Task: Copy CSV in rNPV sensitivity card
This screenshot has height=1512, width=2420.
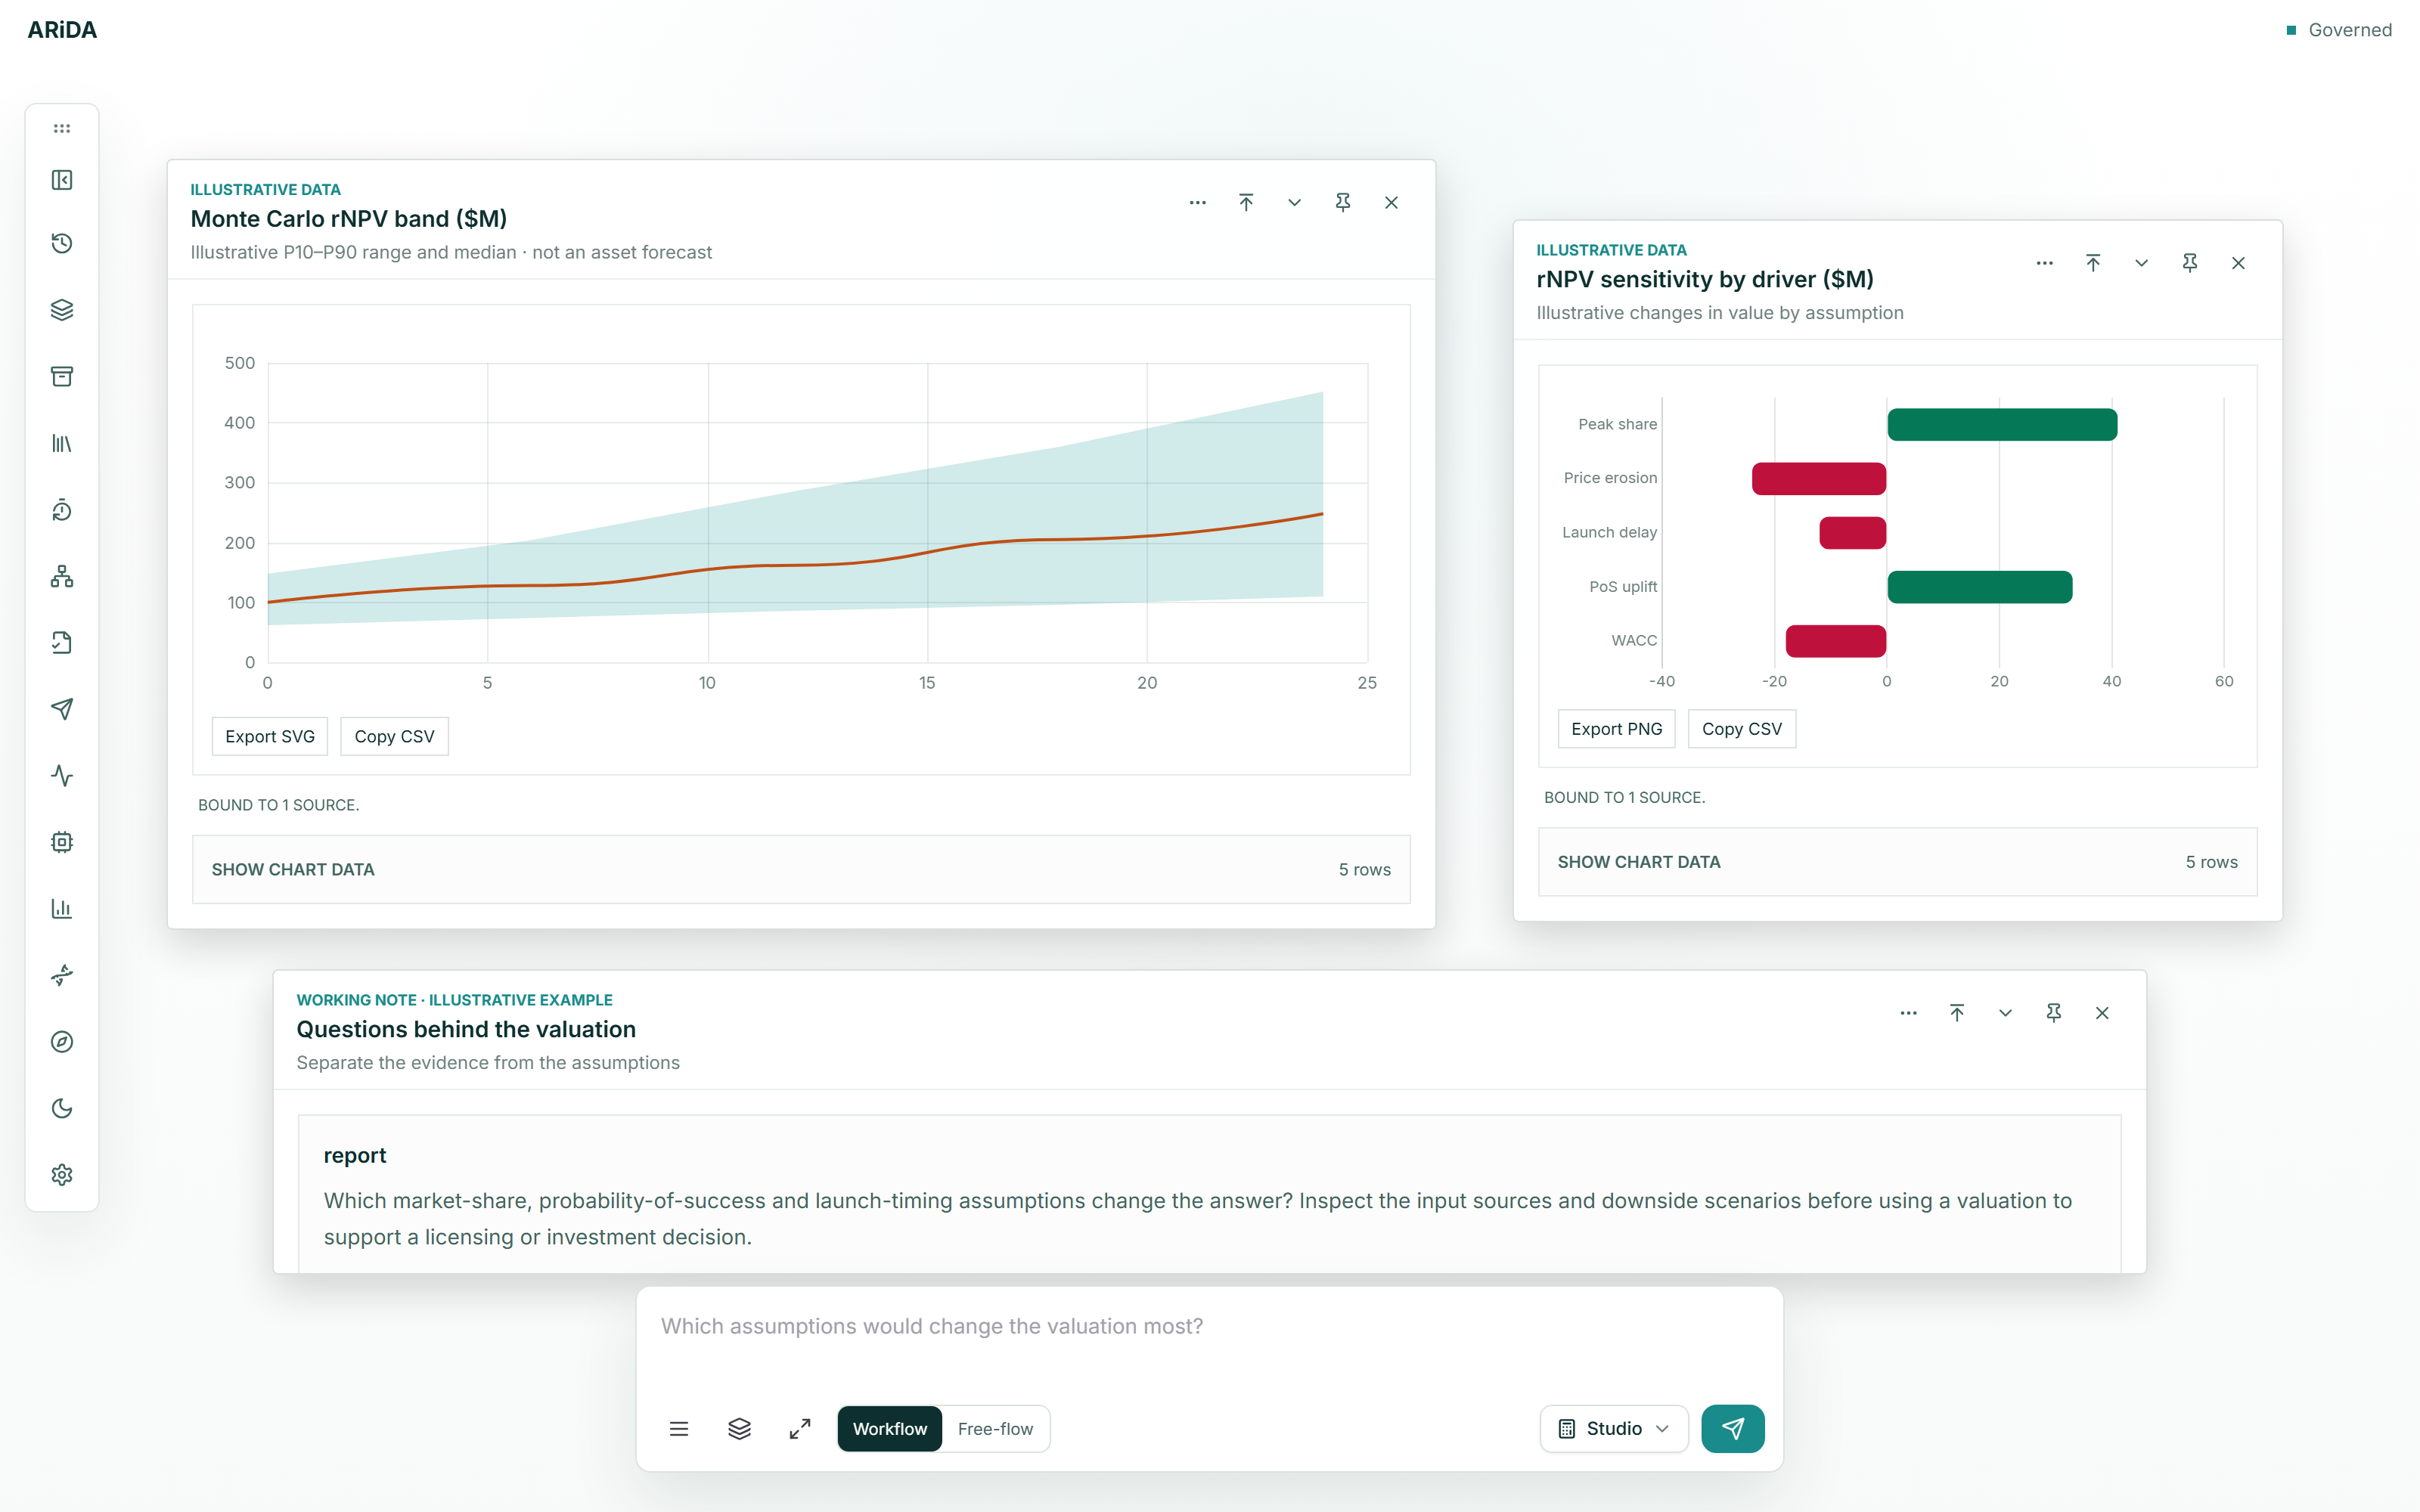Action: 1741,729
